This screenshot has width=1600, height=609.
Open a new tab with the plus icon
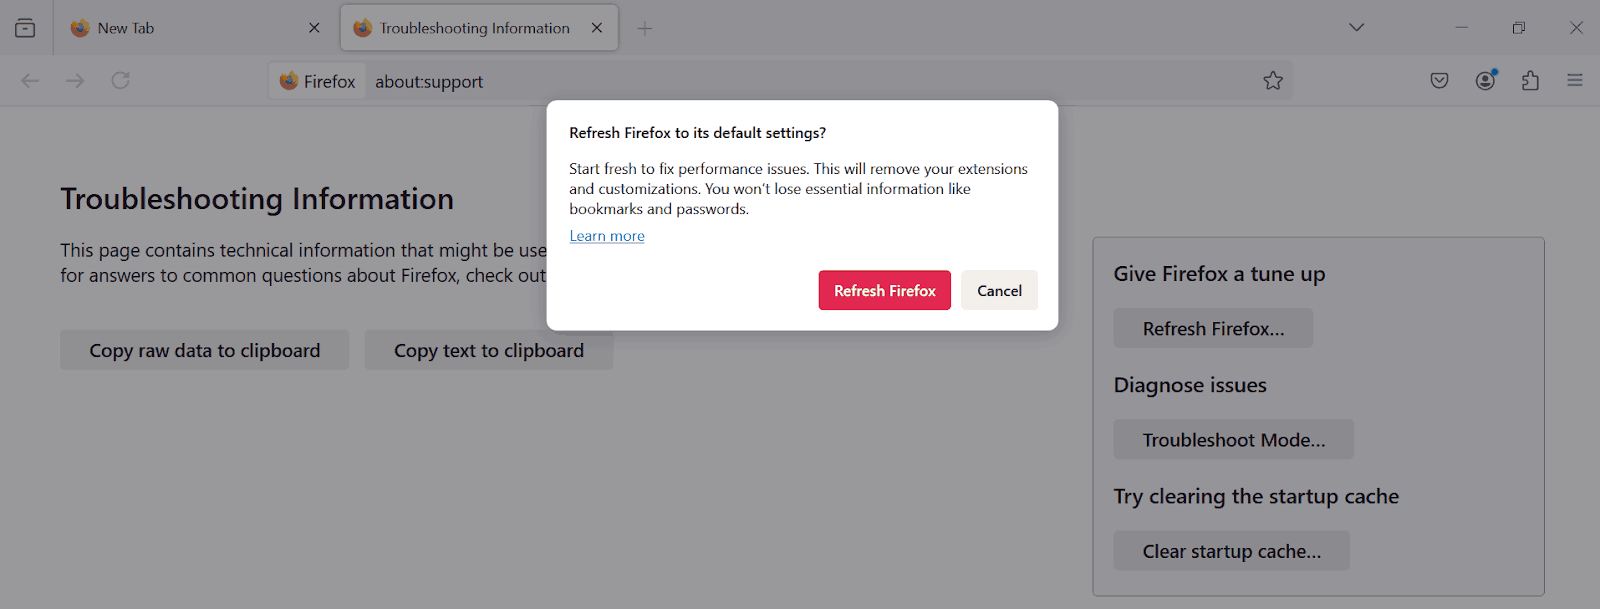[x=645, y=27]
